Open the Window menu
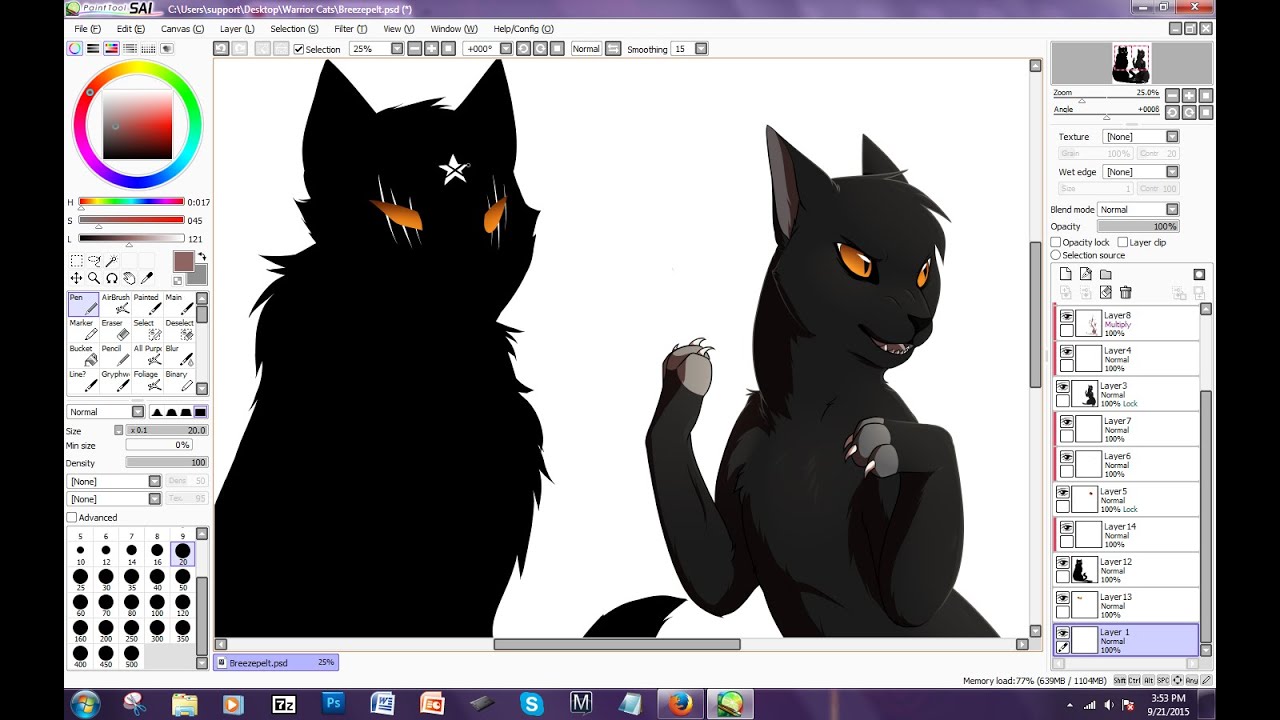Viewport: 1280px width, 720px height. (x=454, y=29)
